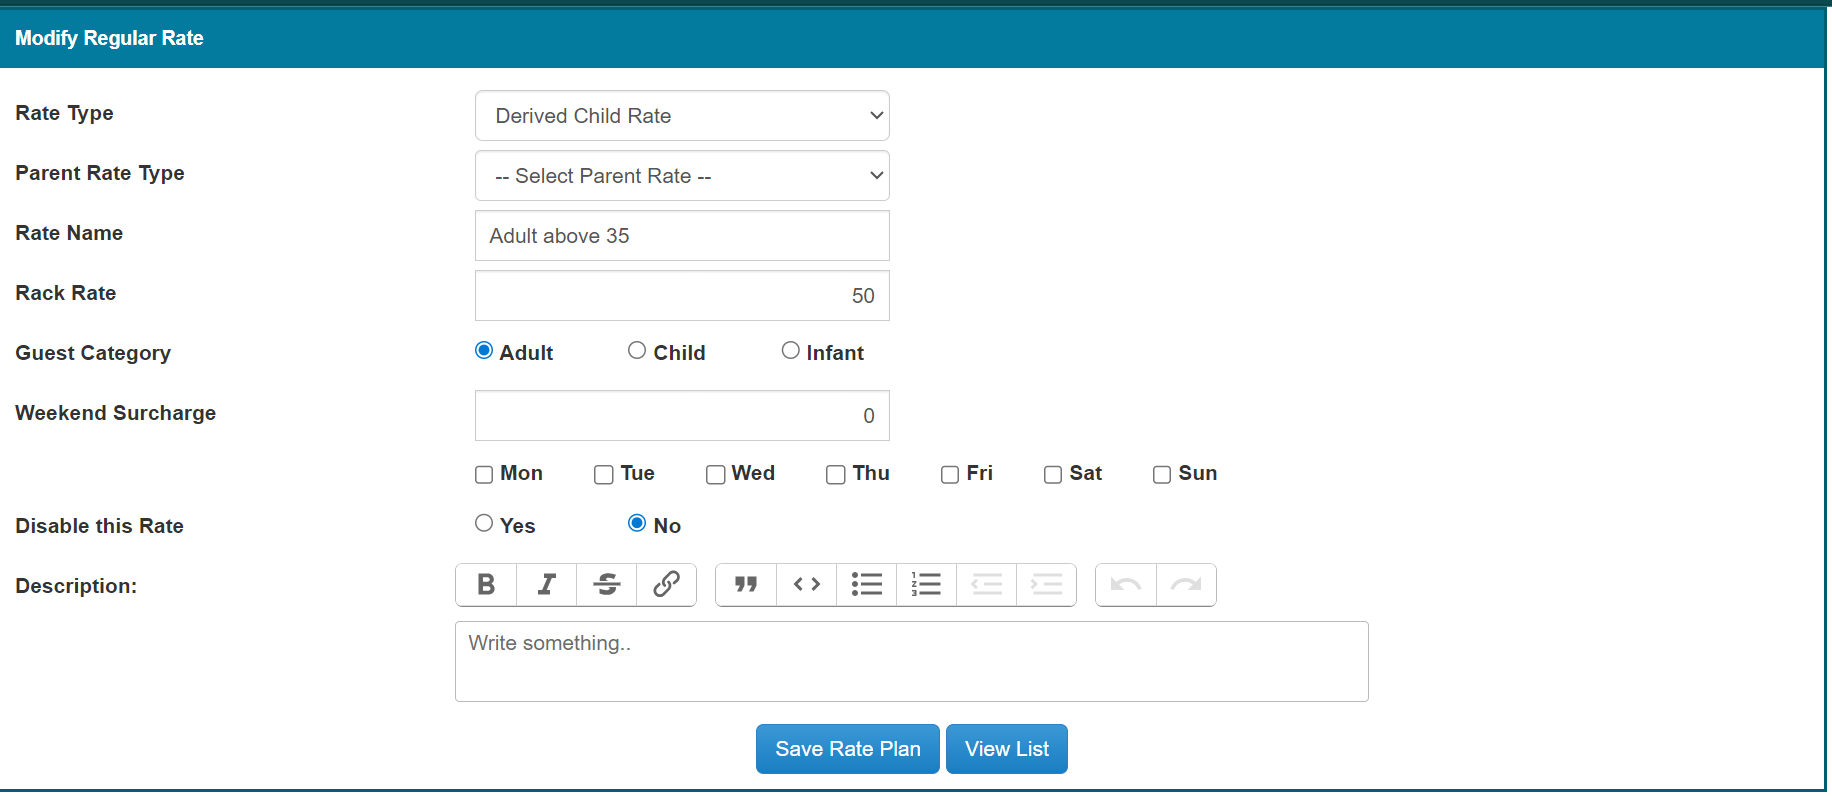Insert a link using the link icon
The image size is (1832, 796).
tap(666, 585)
